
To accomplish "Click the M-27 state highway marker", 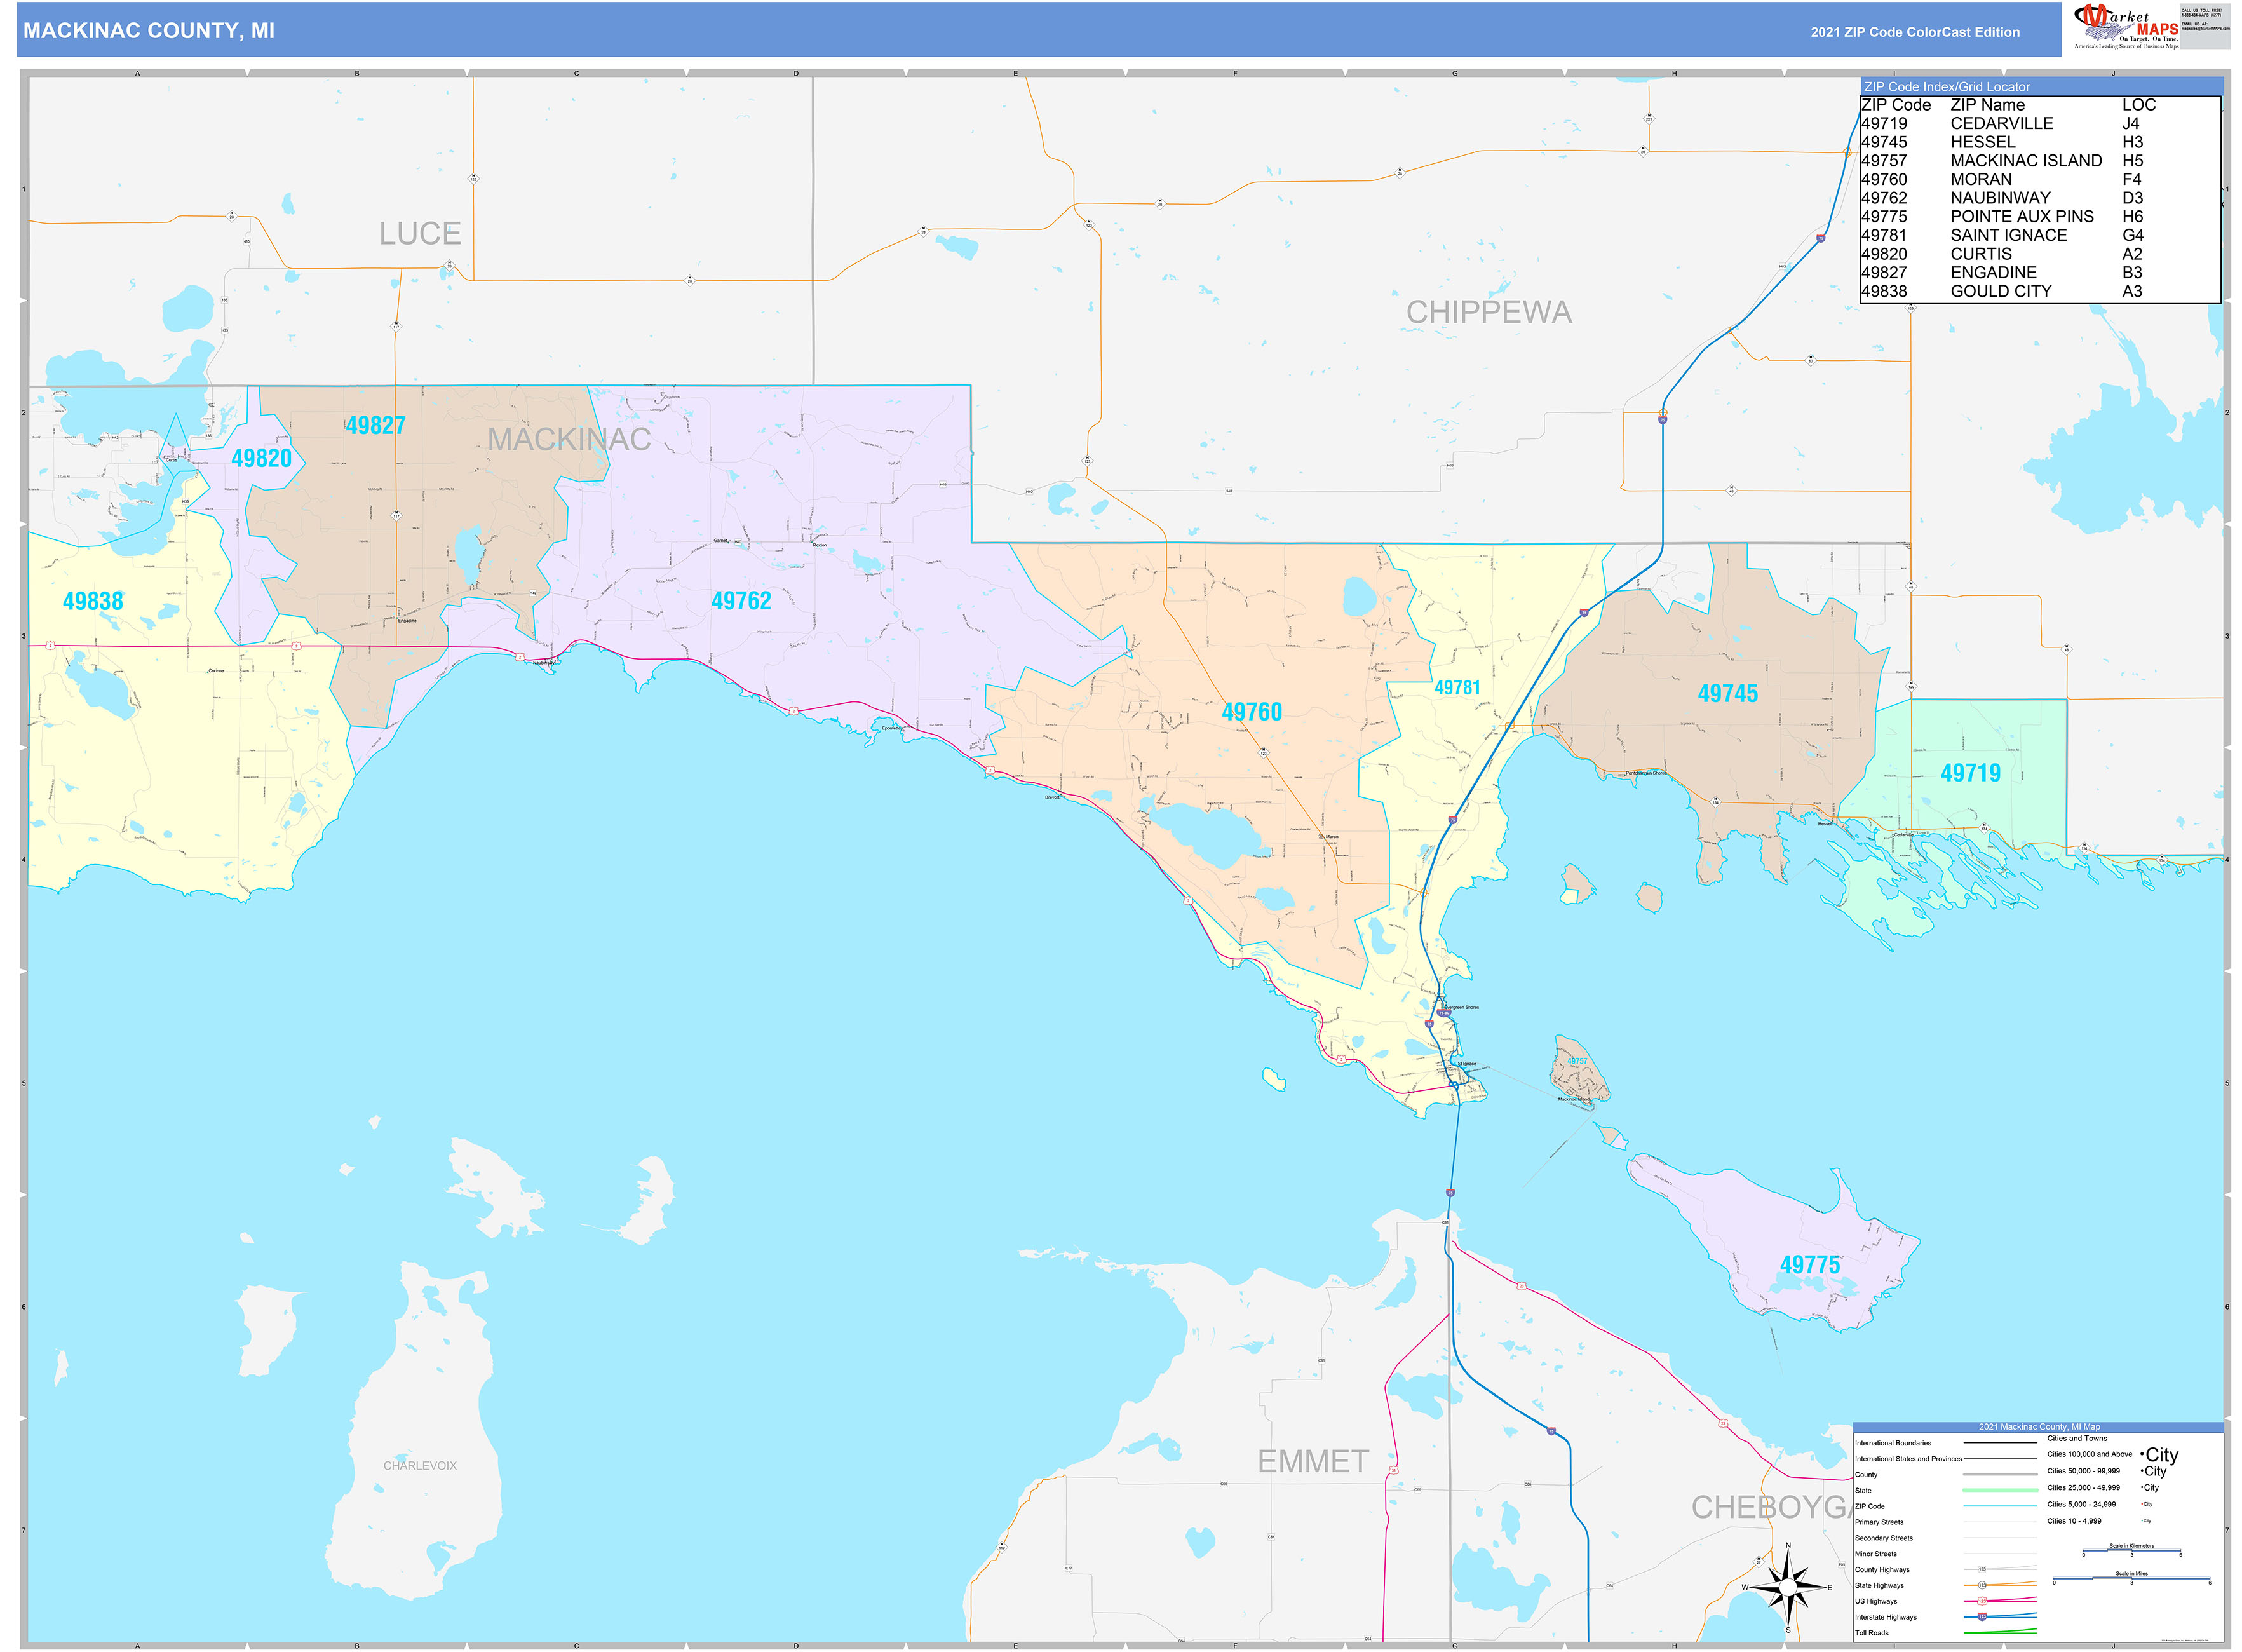I will 1759,1561.
